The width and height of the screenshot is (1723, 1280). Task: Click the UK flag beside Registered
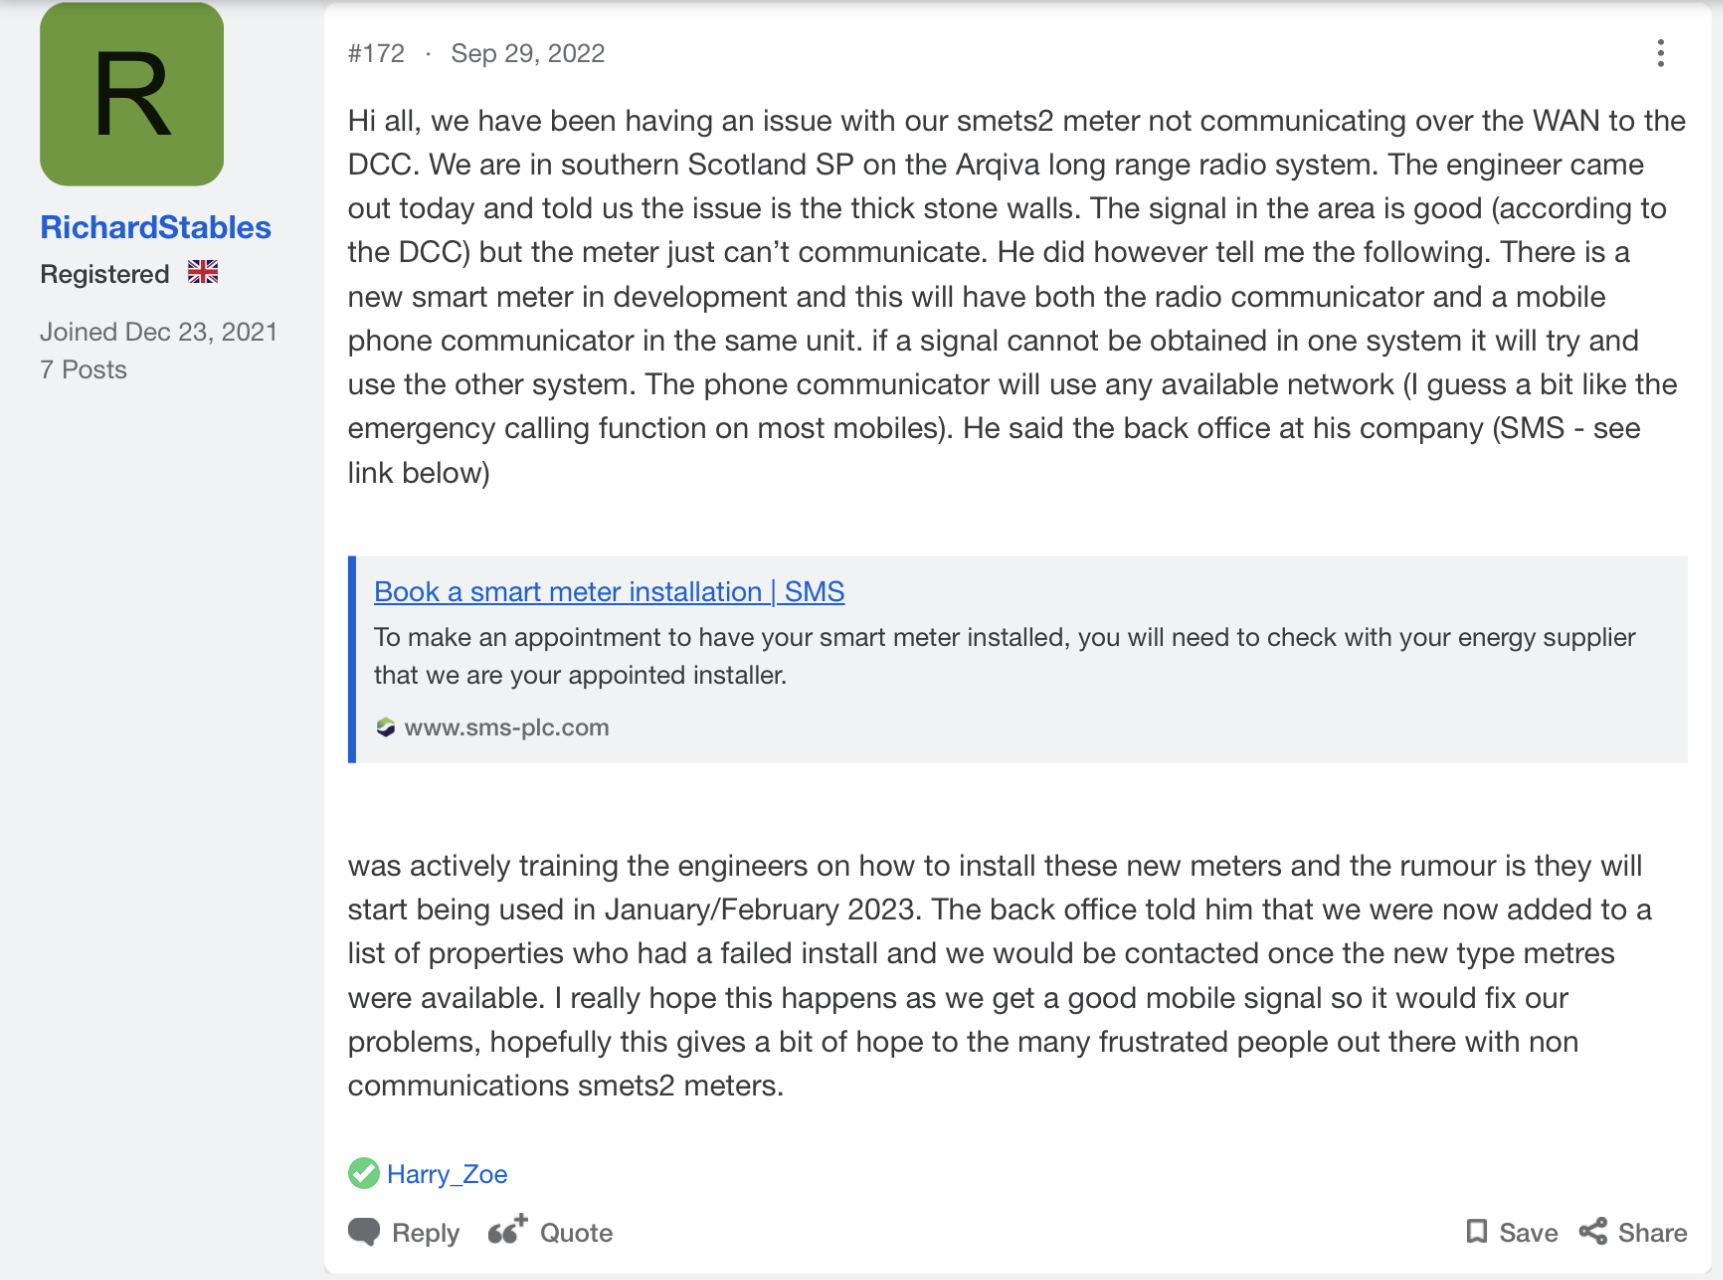[x=203, y=272]
